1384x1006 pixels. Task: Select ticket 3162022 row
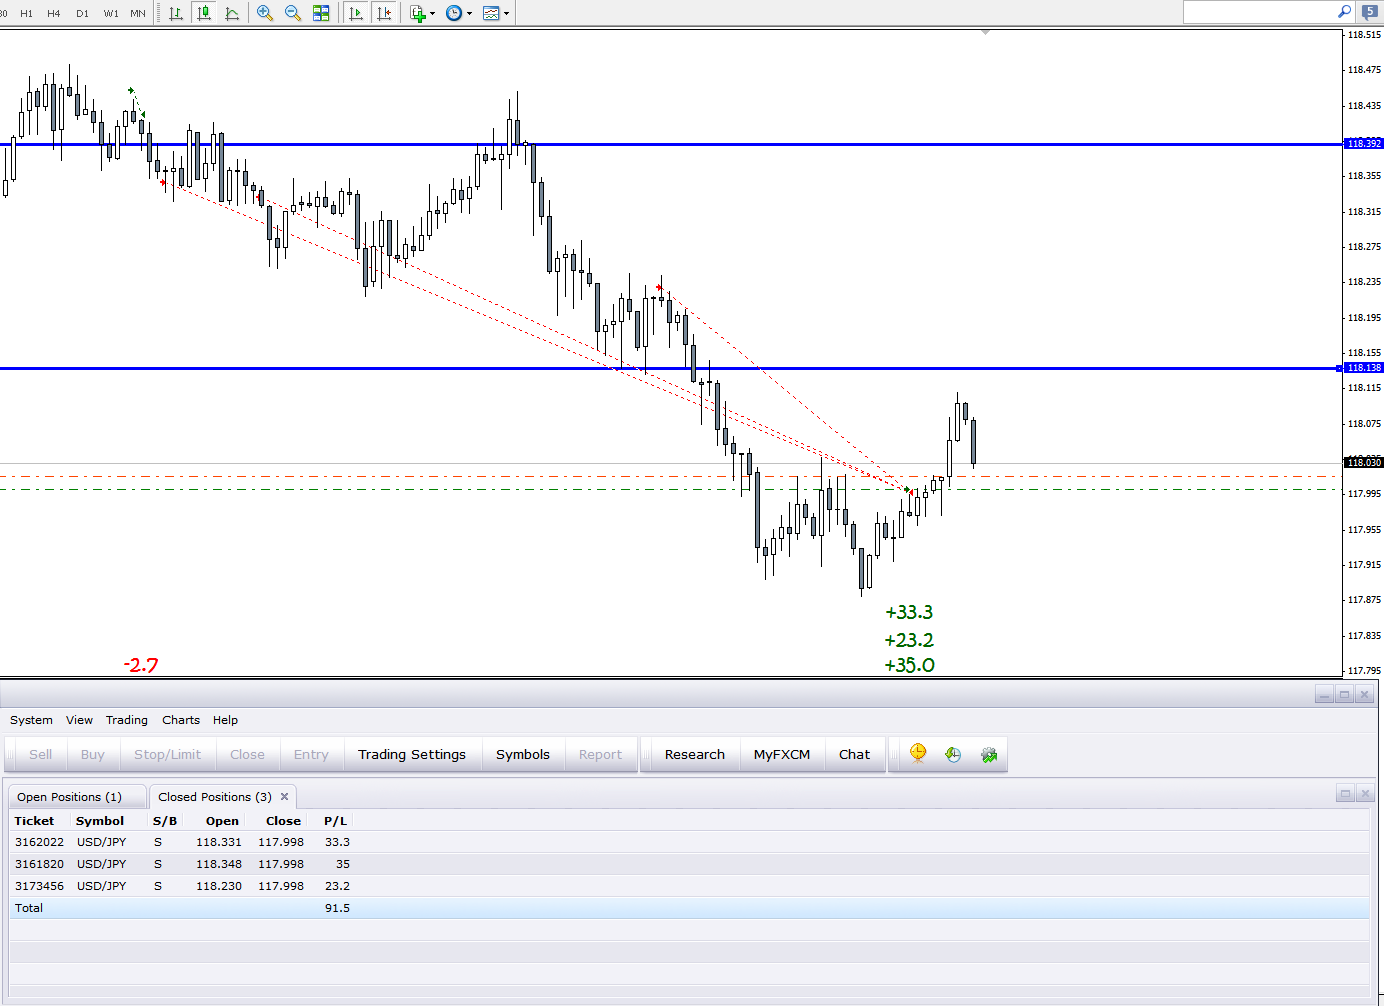tap(689, 842)
